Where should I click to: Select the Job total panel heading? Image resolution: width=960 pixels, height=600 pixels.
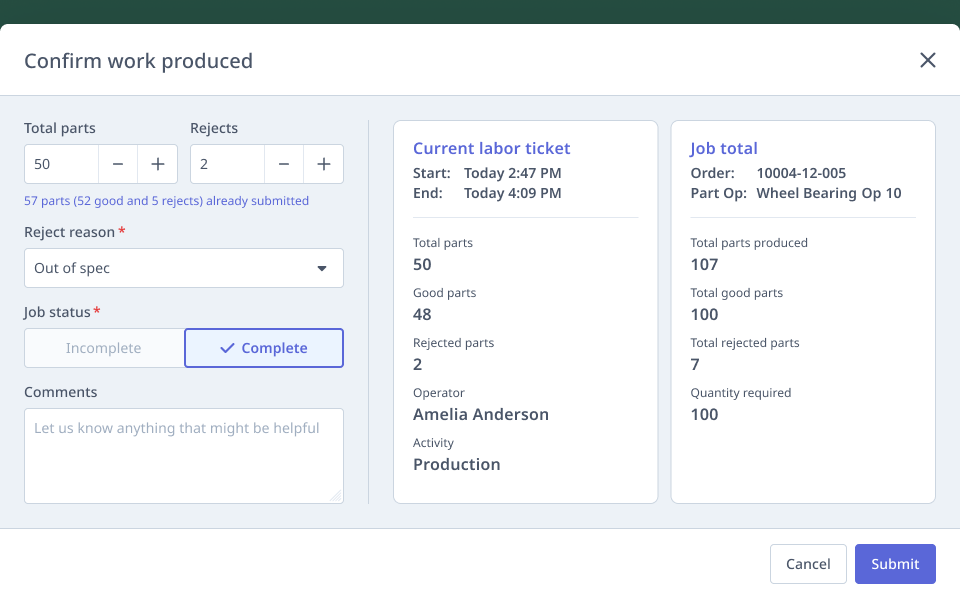coord(723,148)
